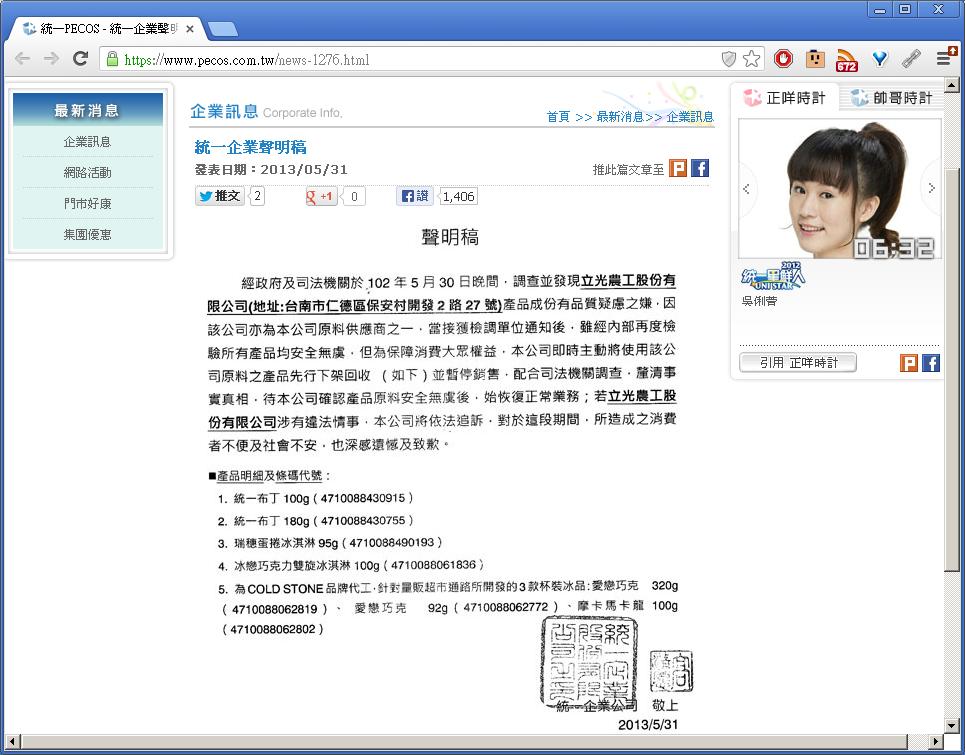Click 最新消息 breadcrumb link
Screen dimensions: 965x755
point(620,117)
